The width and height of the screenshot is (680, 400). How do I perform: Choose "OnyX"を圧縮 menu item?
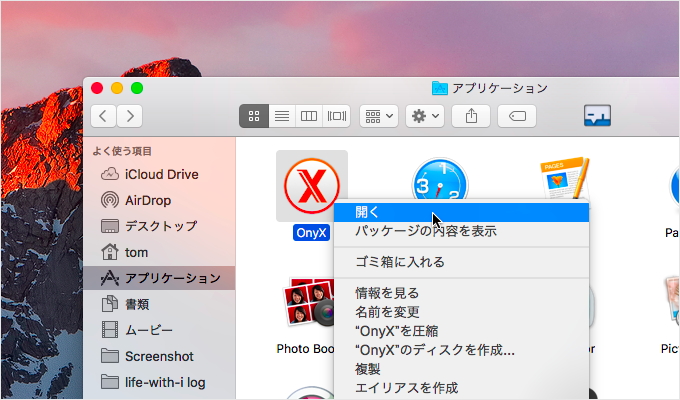tap(461, 331)
